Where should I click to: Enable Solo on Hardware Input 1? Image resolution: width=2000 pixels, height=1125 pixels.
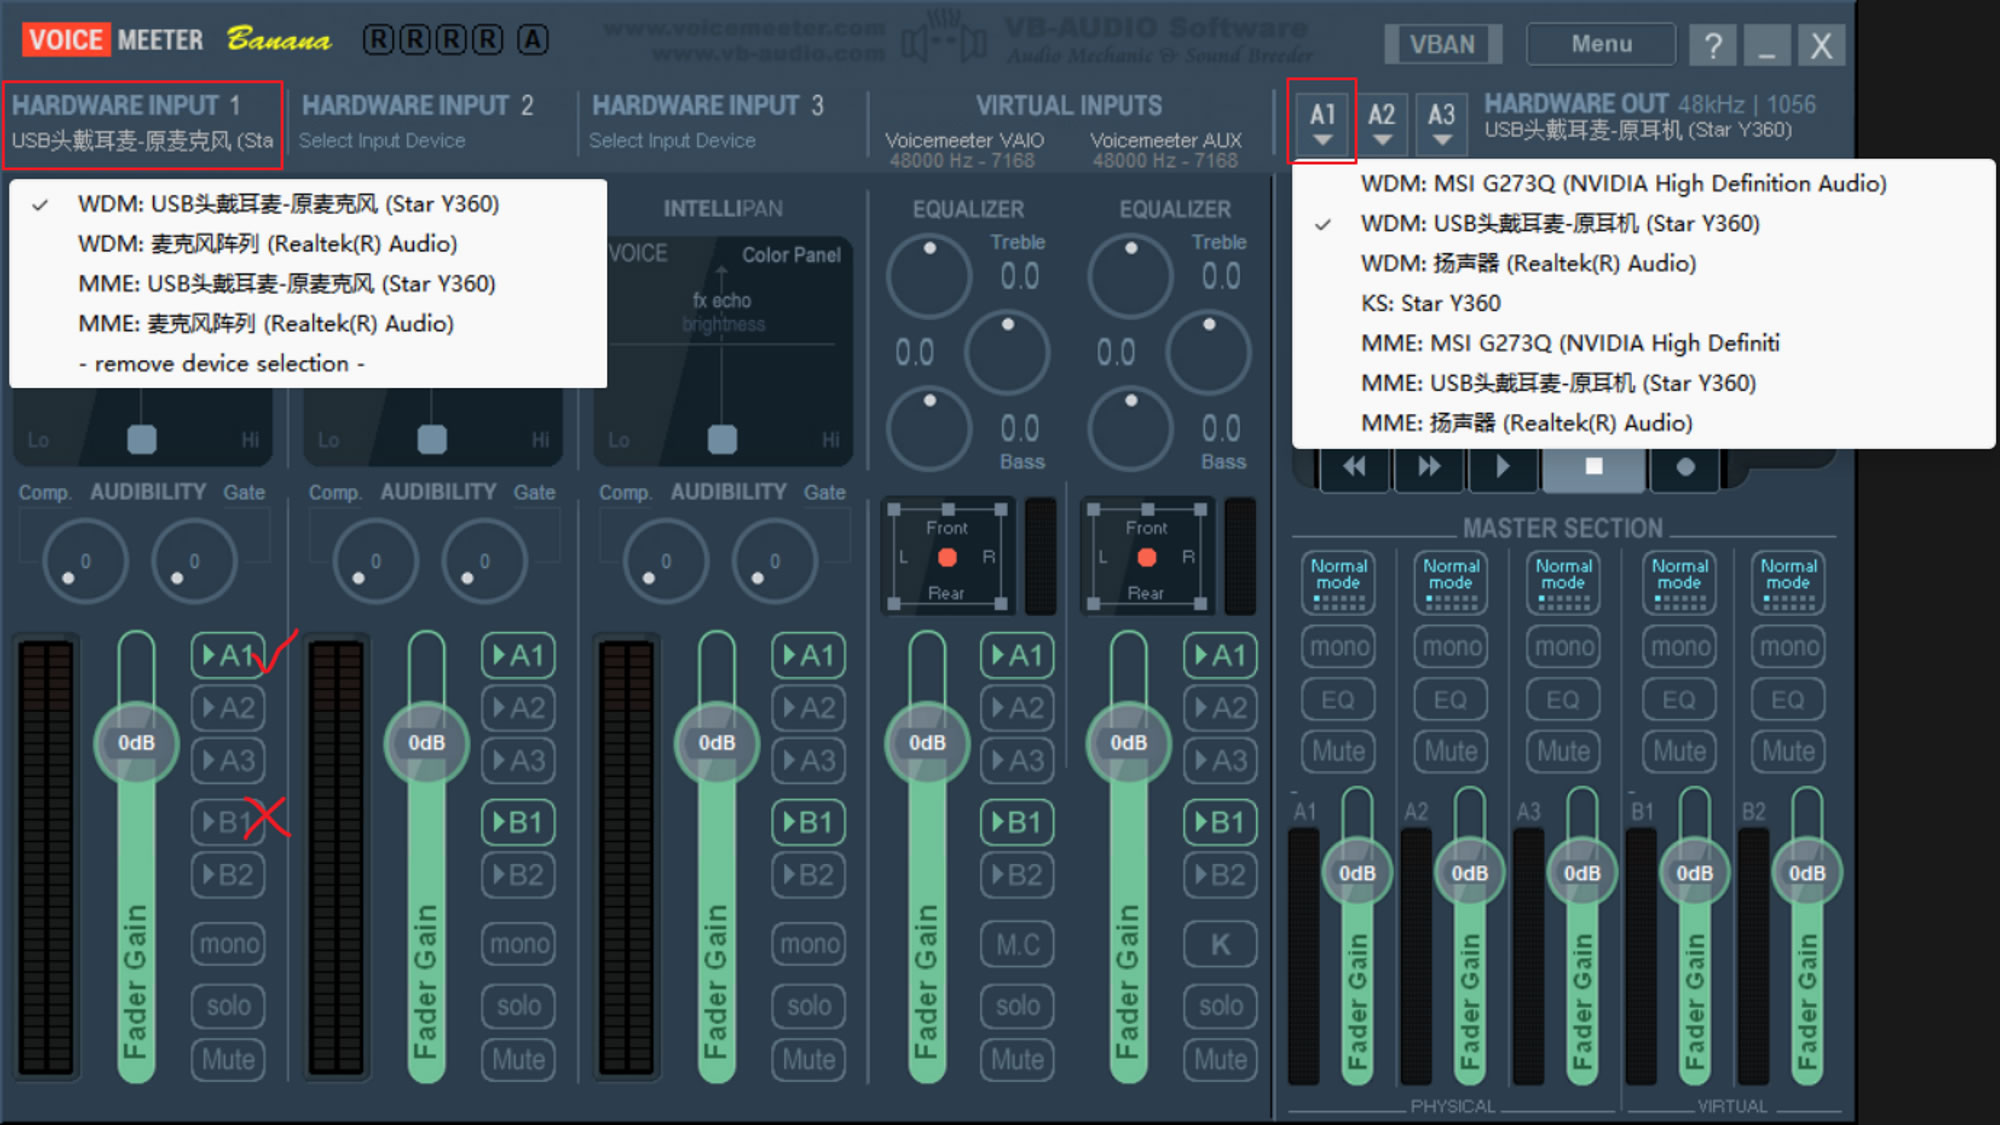point(228,1006)
